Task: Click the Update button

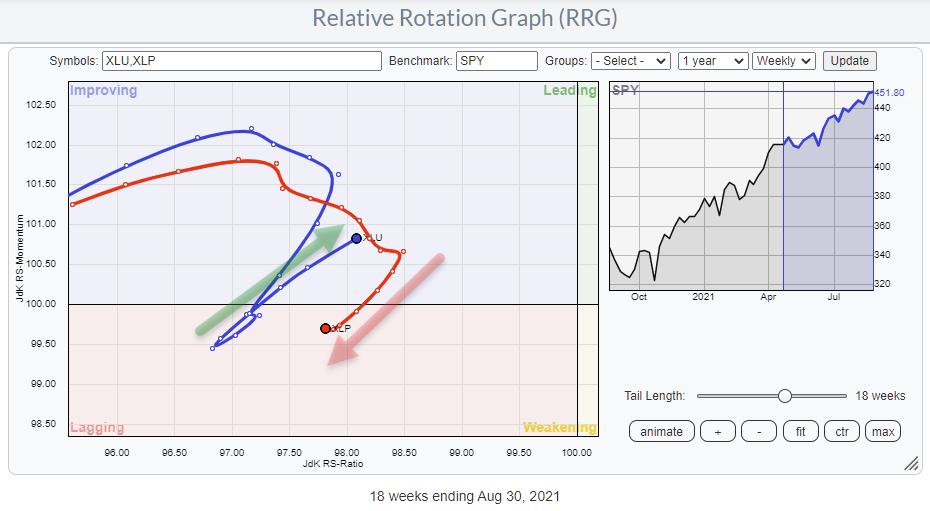Action: pos(850,61)
